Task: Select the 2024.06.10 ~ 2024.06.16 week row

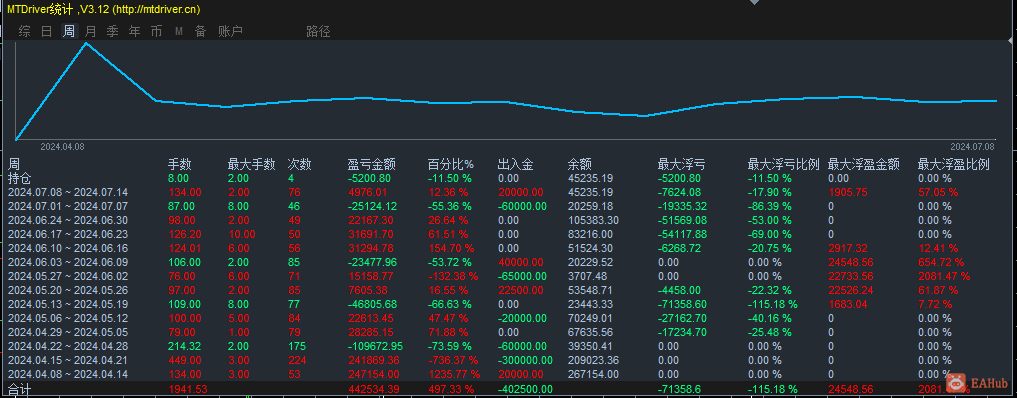Action: tap(509, 248)
